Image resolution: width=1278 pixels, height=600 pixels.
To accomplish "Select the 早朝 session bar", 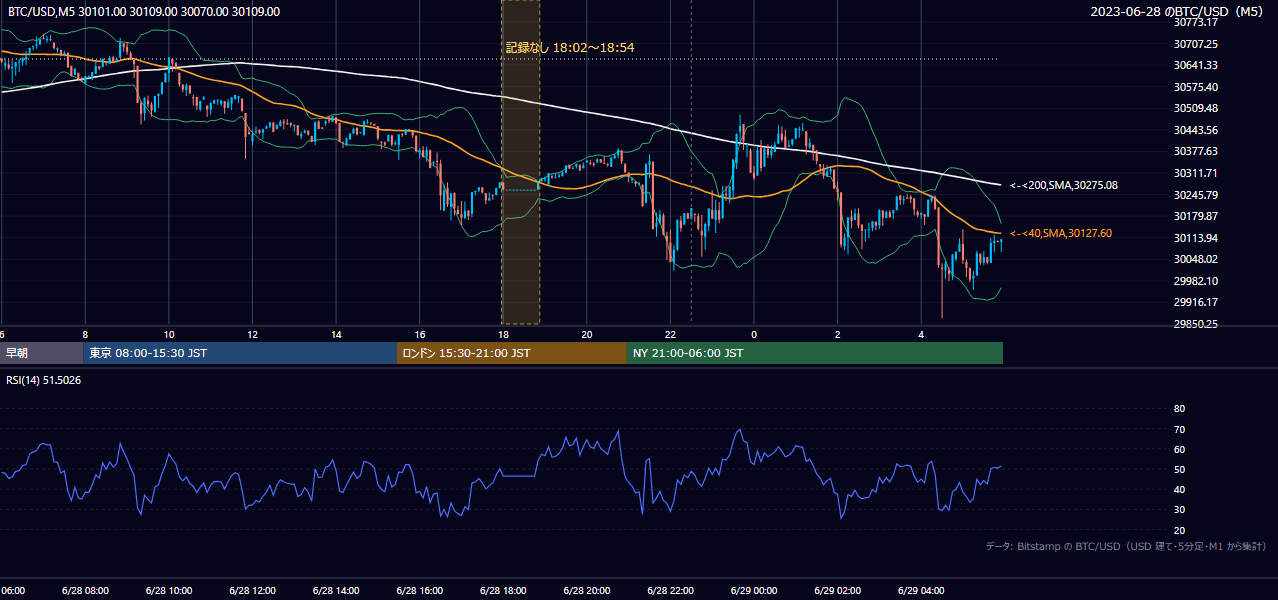I will point(41,353).
